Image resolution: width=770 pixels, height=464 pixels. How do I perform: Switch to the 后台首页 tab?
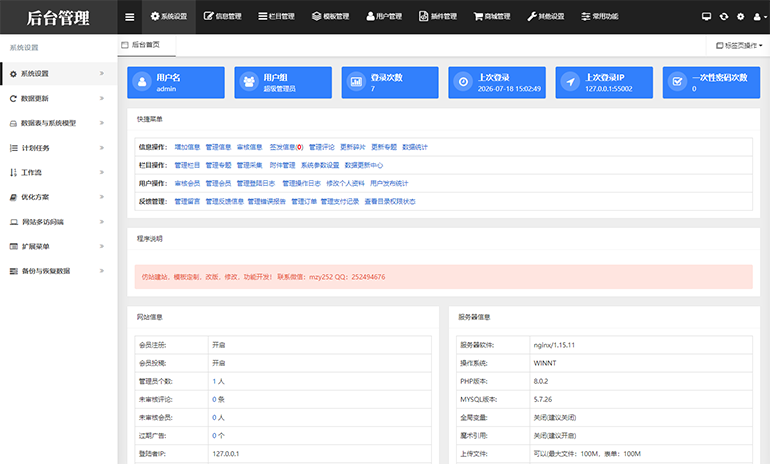click(x=146, y=45)
